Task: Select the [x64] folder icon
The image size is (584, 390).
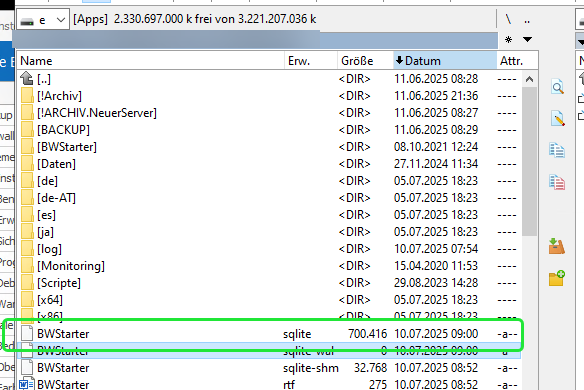Action: point(27,300)
